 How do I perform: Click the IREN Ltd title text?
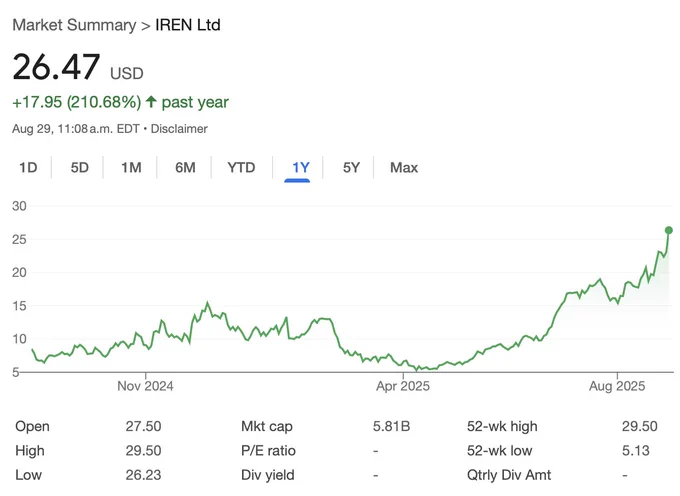point(188,24)
